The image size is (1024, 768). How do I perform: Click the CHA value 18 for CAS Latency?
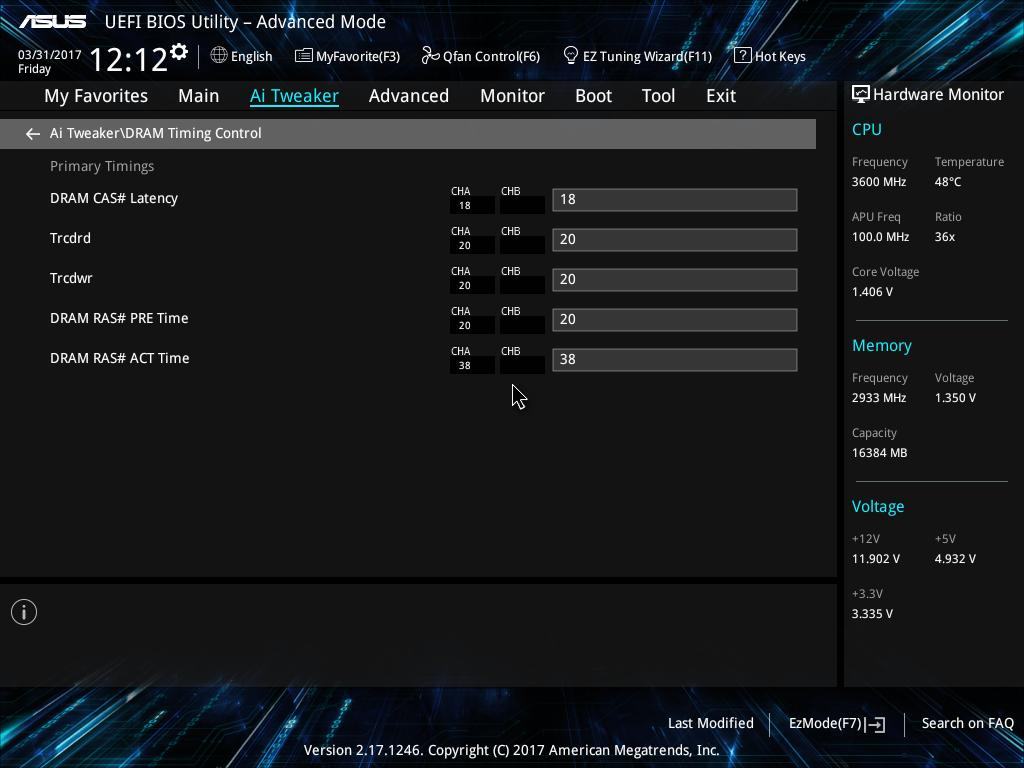point(464,206)
